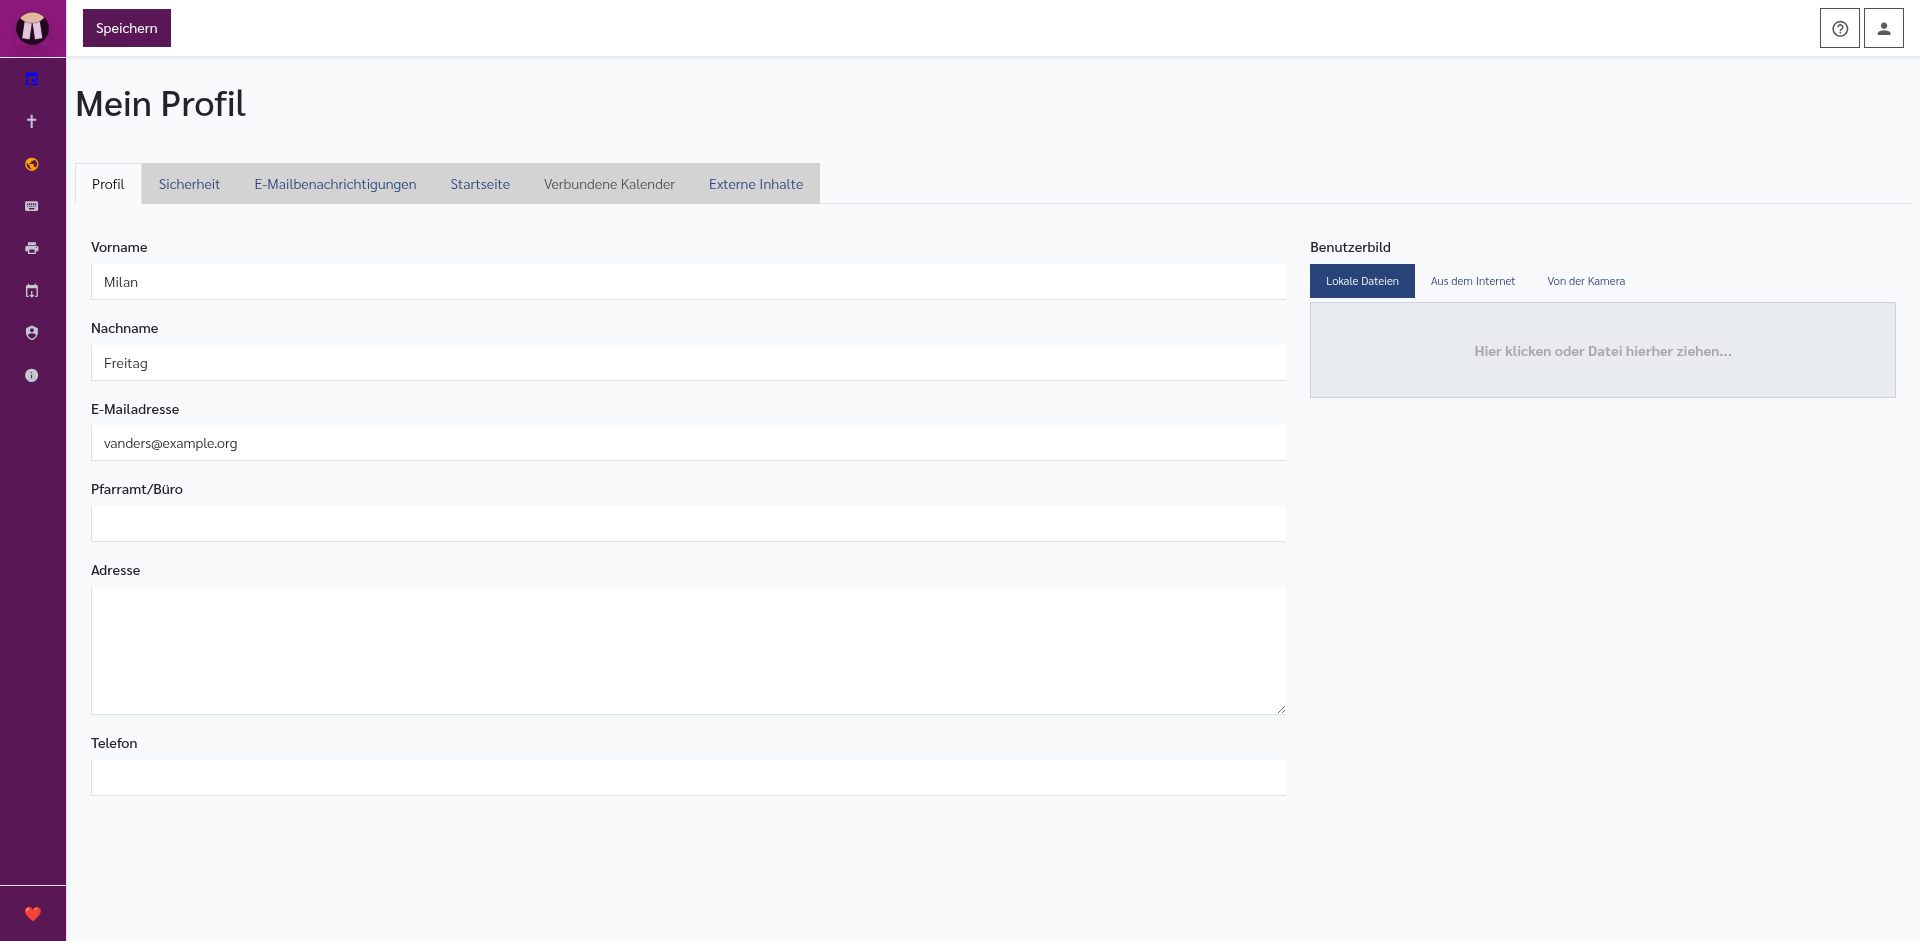Focus the Telefon field
1920x941 pixels.
click(688, 778)
